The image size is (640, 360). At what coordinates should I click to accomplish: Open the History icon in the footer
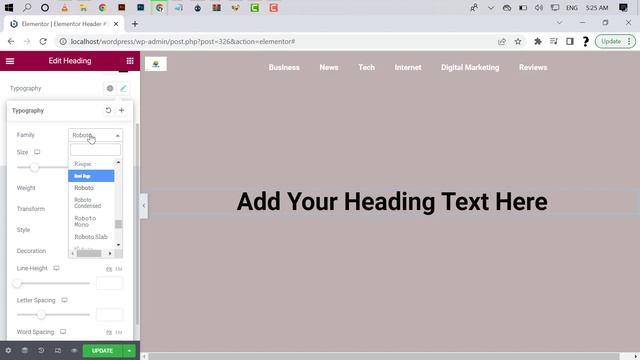(41, 351)
